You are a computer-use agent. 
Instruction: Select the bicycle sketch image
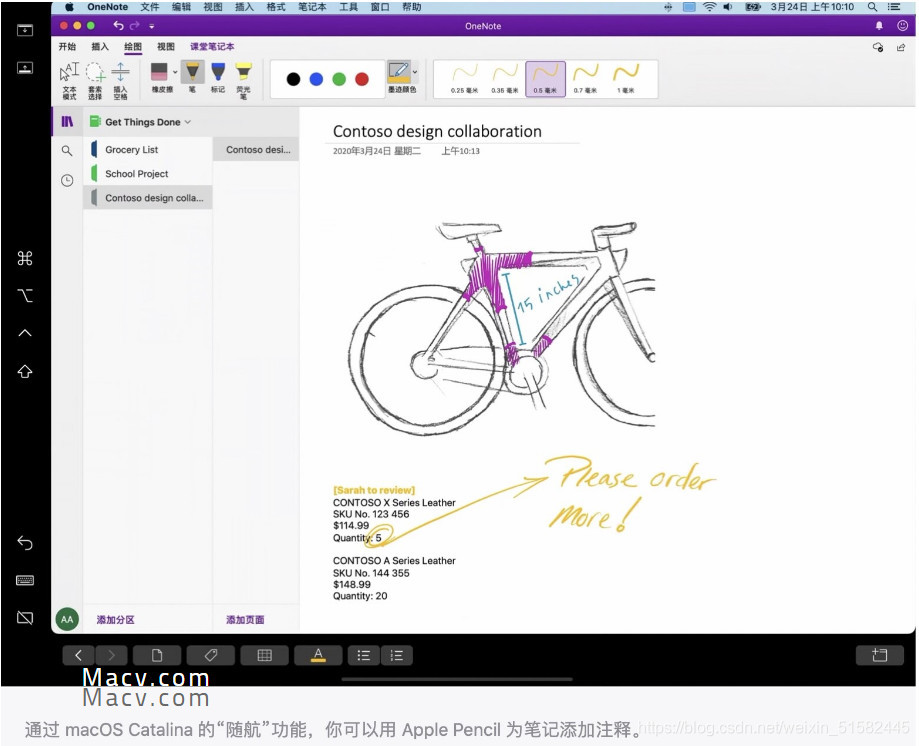(x=502, y=328)
